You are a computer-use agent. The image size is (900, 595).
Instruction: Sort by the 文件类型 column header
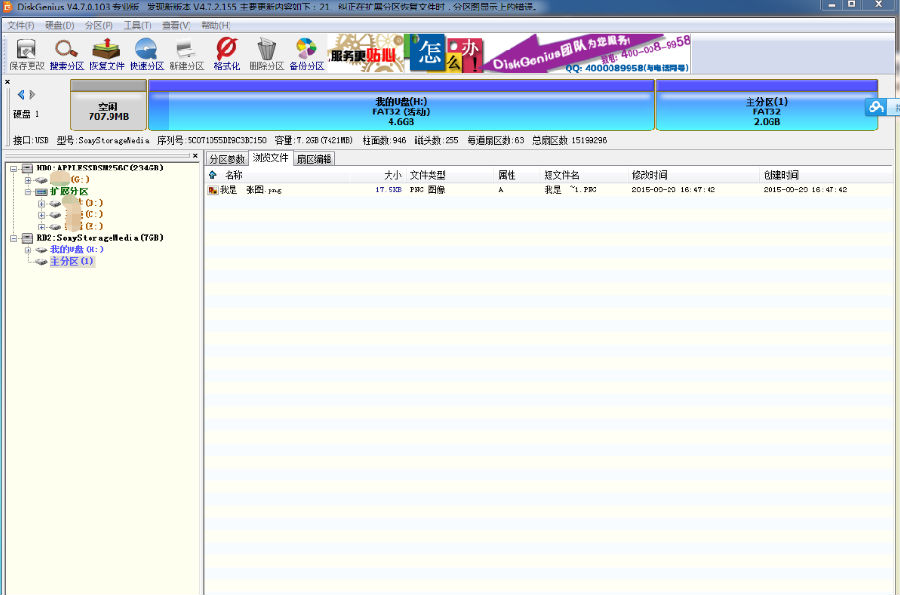(x=428, y=175)
